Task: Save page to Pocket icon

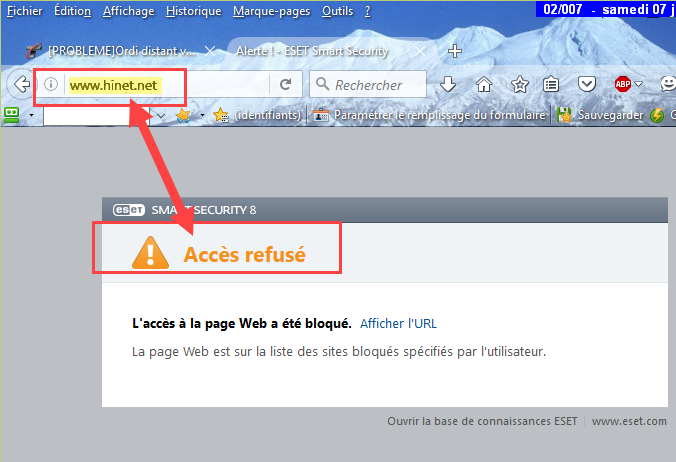Action: click(587, 84)
